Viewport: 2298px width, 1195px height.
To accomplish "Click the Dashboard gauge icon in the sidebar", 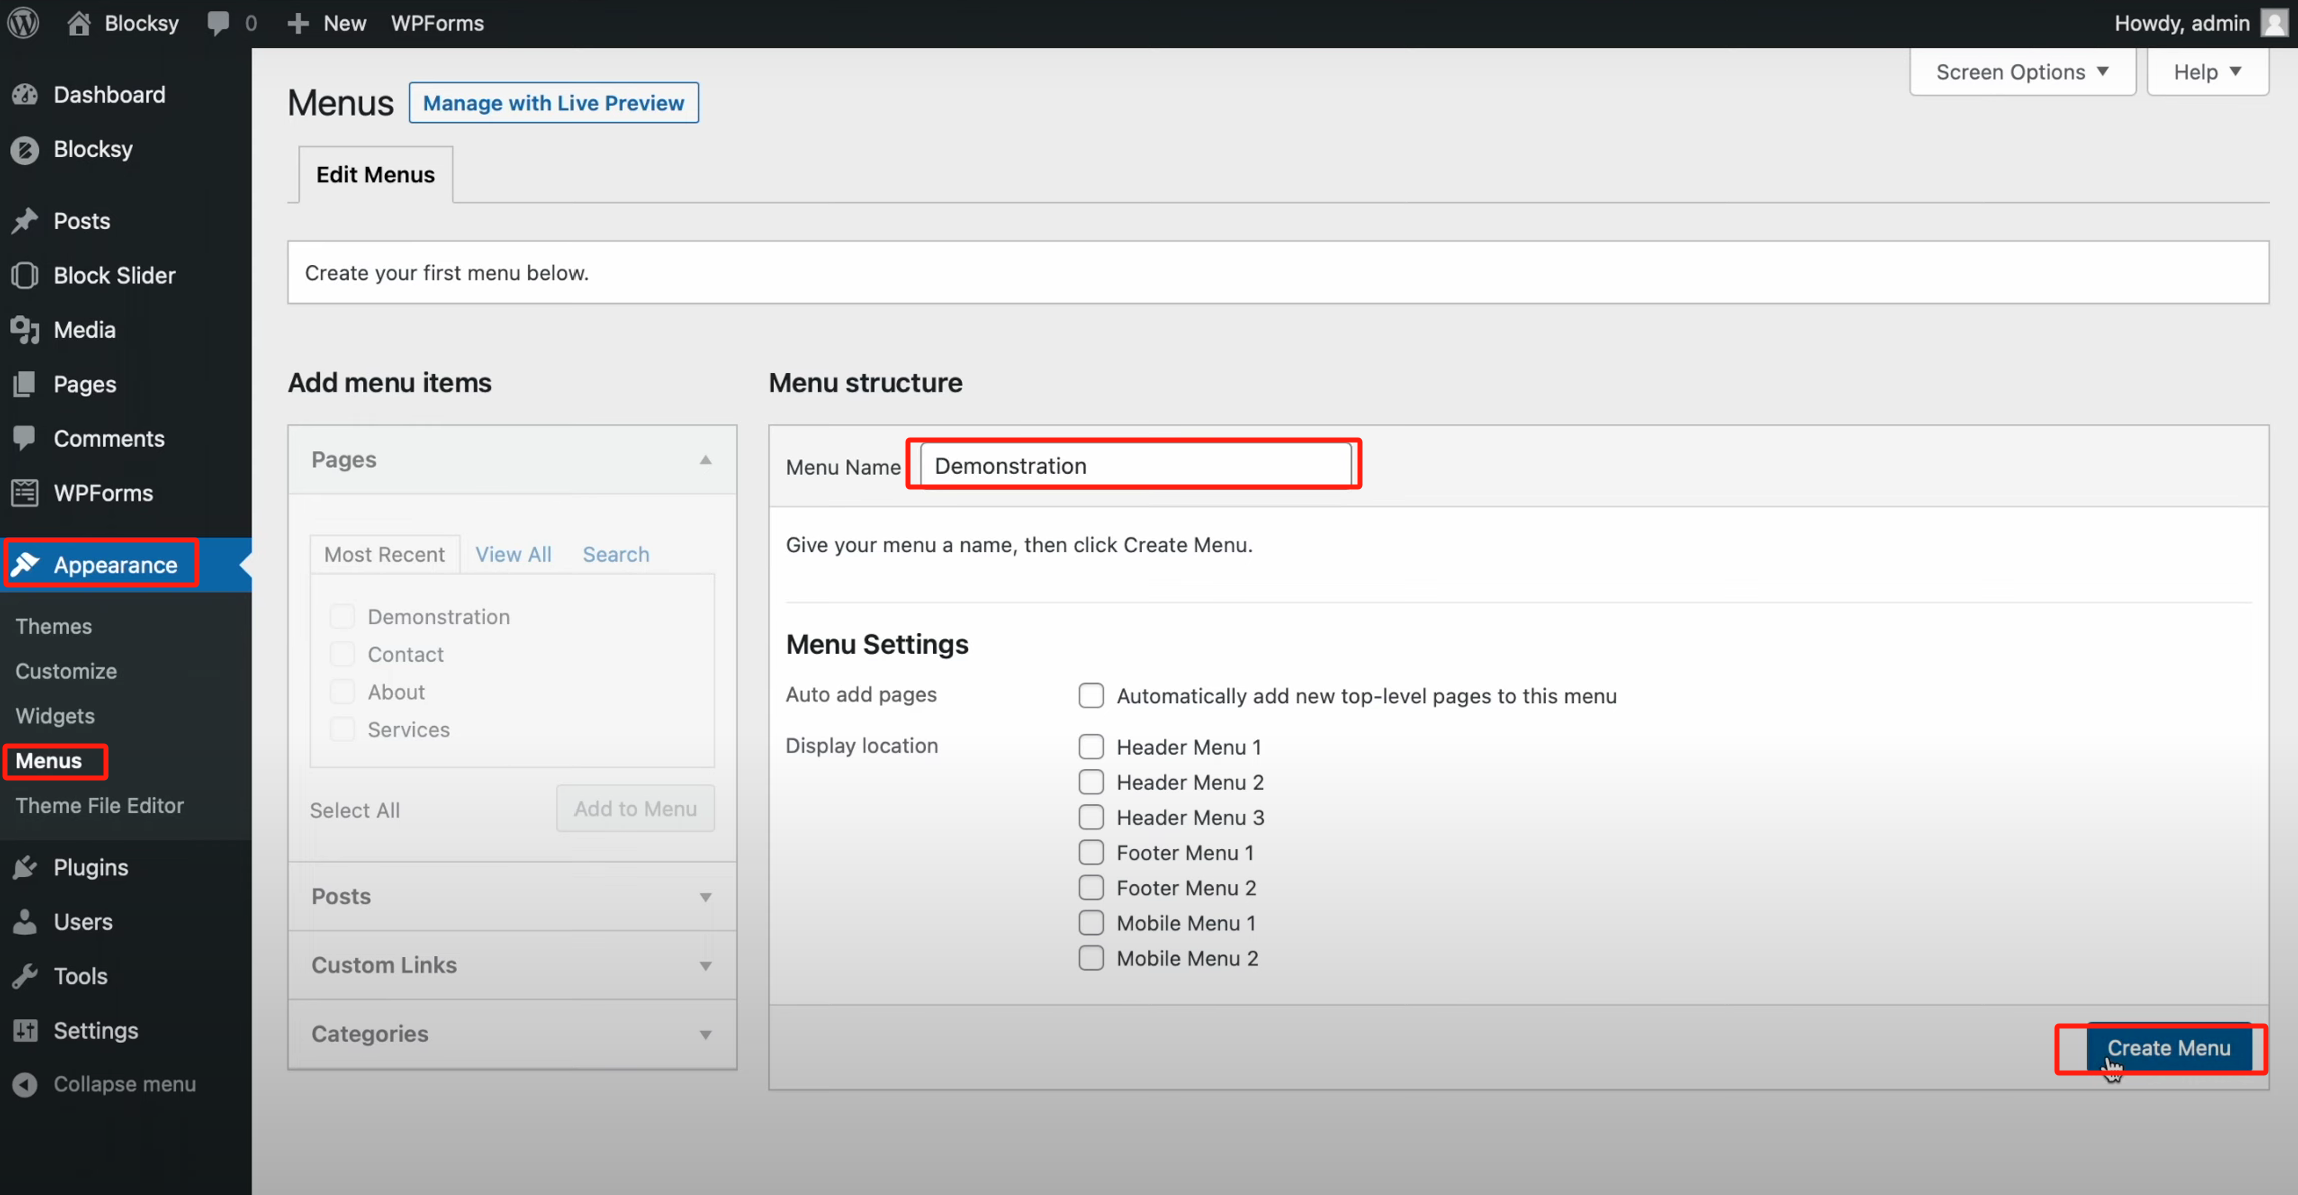I will (25, 95).
